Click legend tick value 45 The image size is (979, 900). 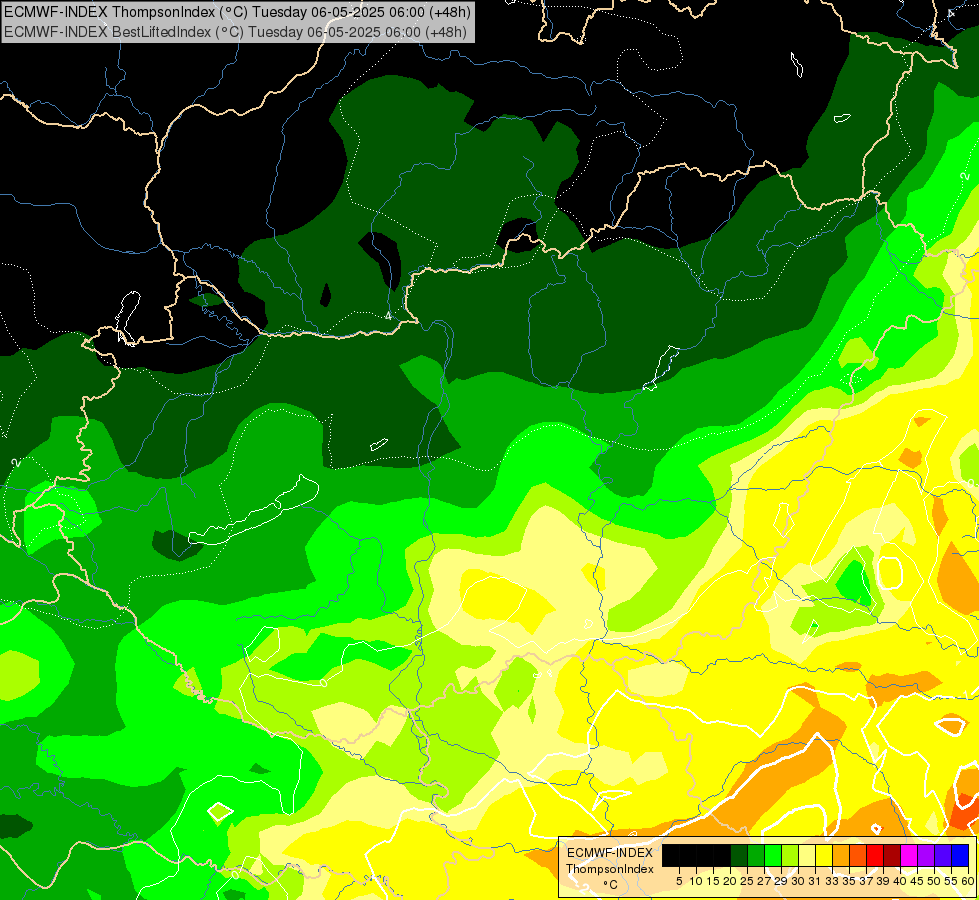[918, 881]
